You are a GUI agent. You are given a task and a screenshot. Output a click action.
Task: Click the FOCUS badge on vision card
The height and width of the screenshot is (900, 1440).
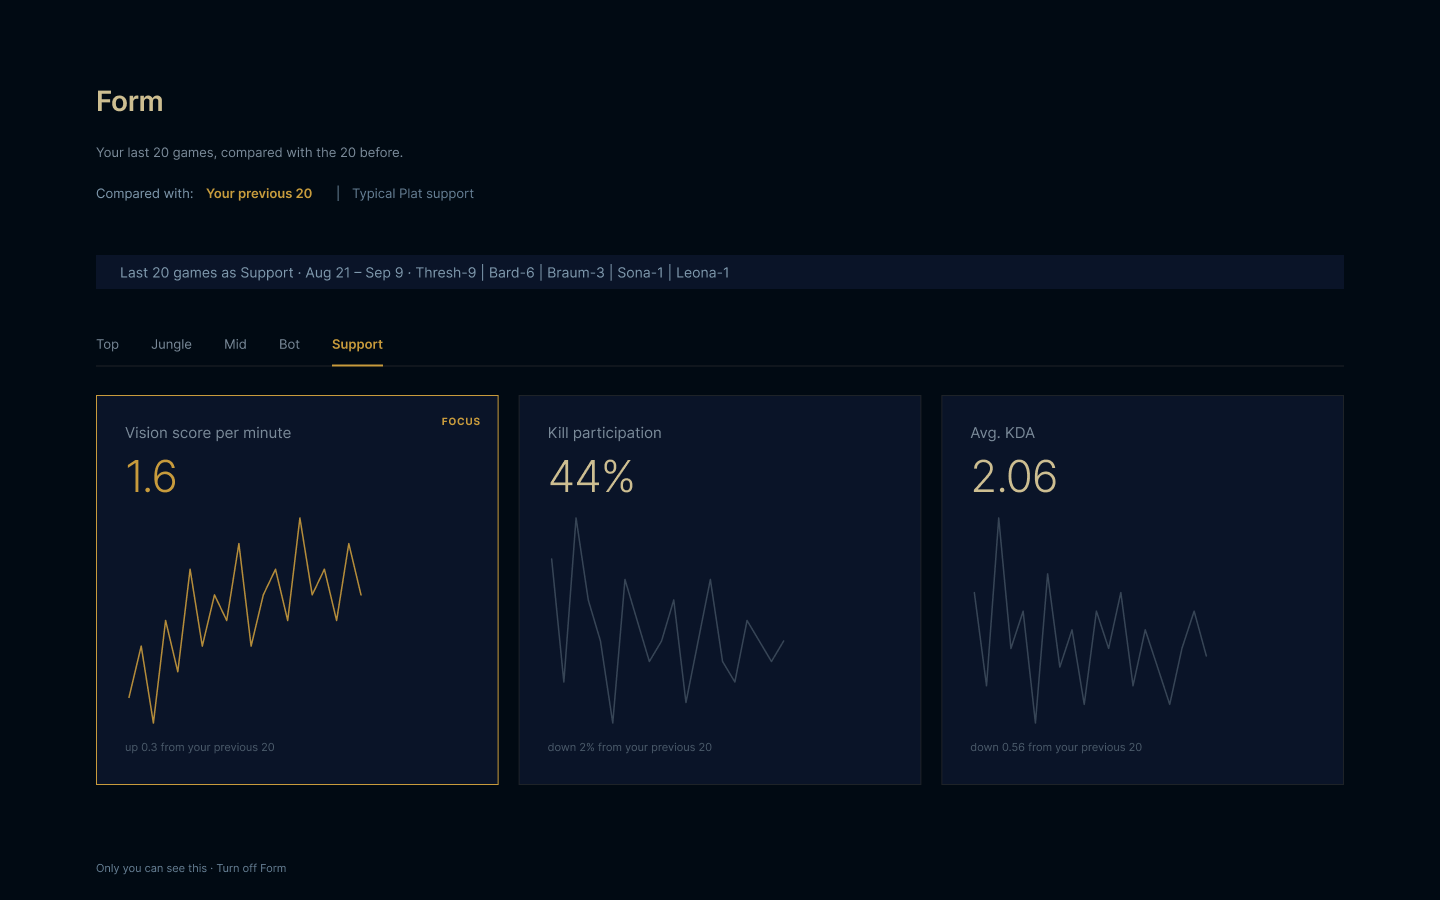pos(461,422)
